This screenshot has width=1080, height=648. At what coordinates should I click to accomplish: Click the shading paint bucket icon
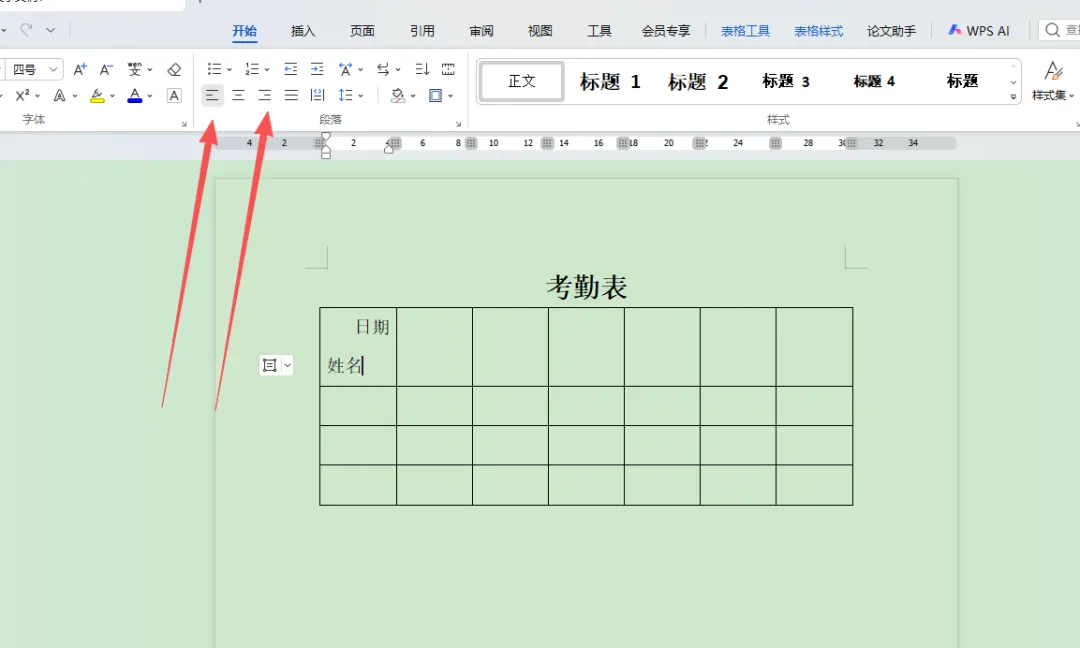tap(398, 95)
